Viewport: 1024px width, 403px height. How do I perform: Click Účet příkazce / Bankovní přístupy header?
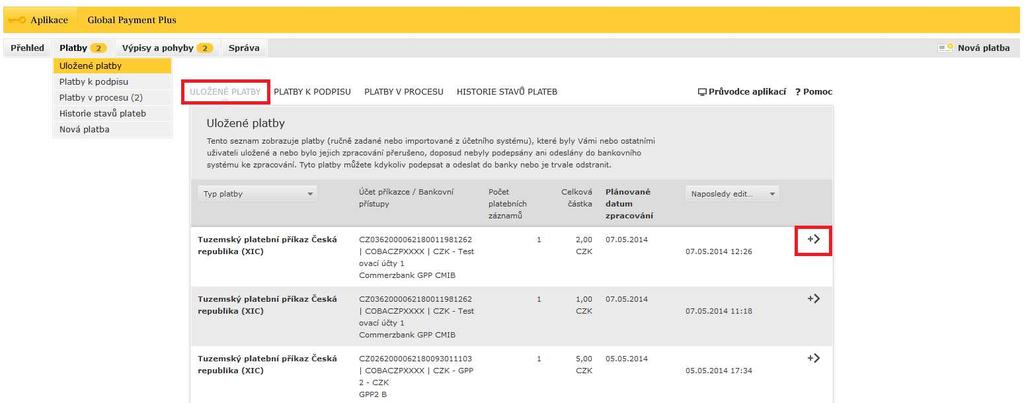click(x=406, y=198)
